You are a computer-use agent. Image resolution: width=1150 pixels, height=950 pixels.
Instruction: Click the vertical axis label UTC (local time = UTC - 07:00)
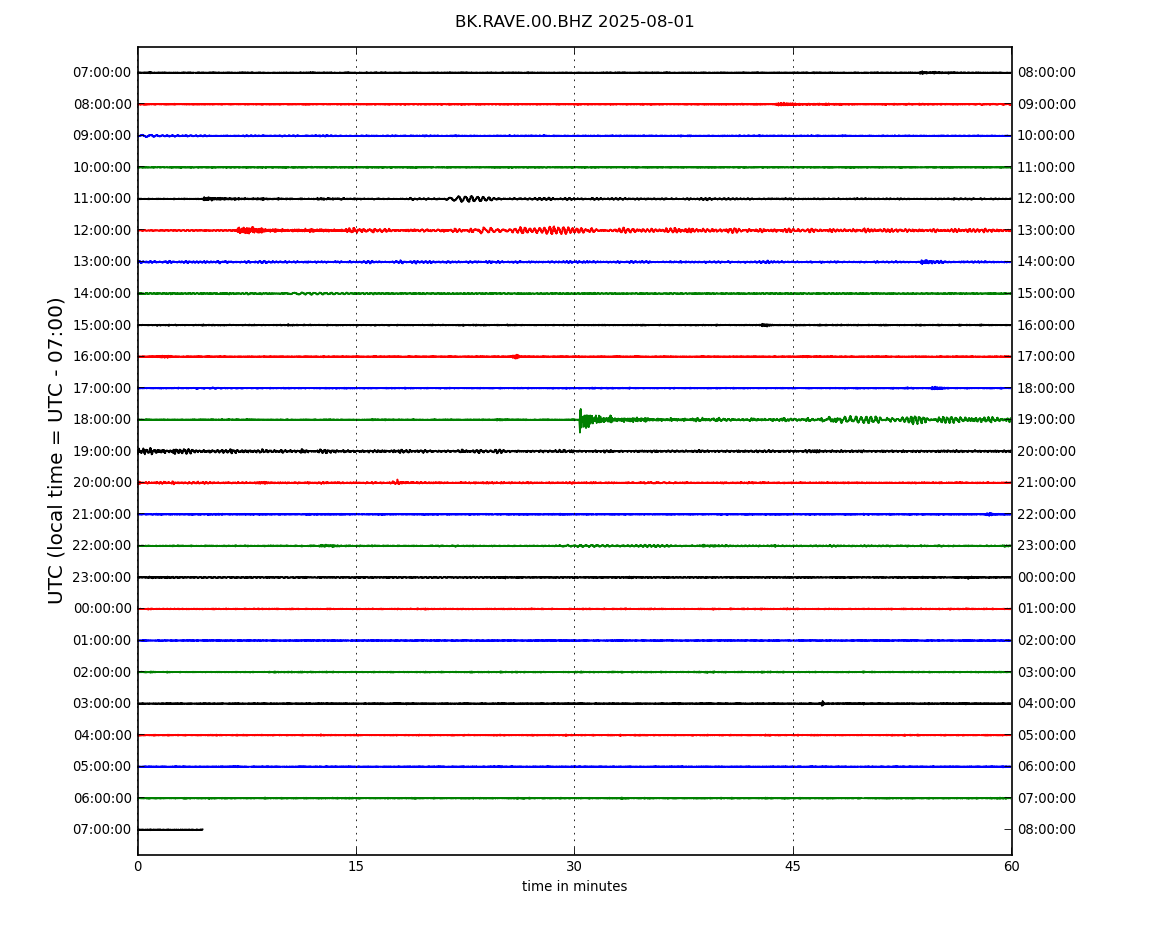click(x=56, y=451)
